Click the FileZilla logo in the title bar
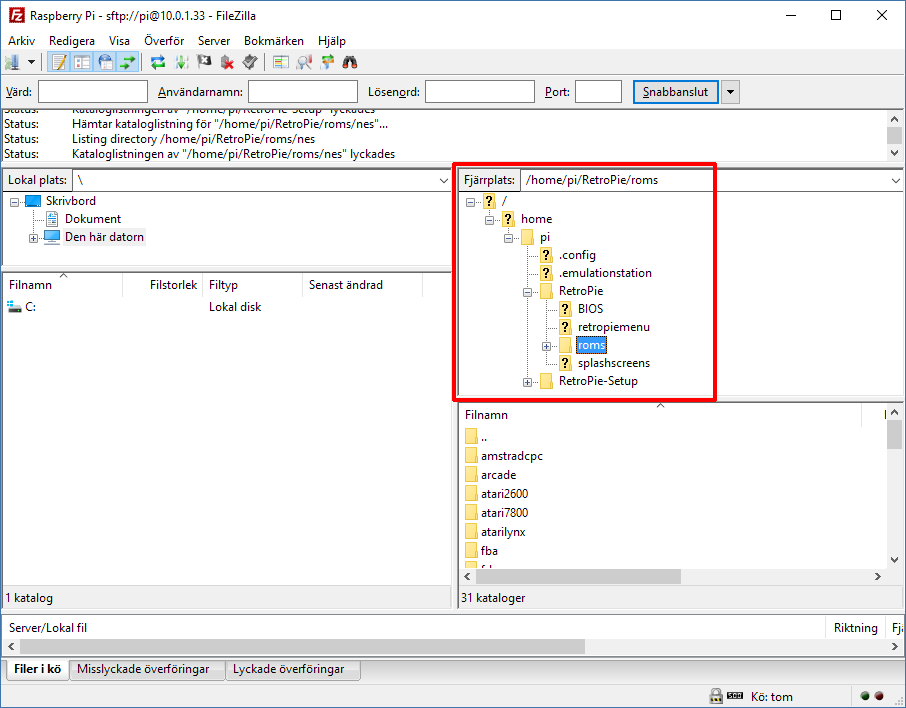 coord(16,15)
